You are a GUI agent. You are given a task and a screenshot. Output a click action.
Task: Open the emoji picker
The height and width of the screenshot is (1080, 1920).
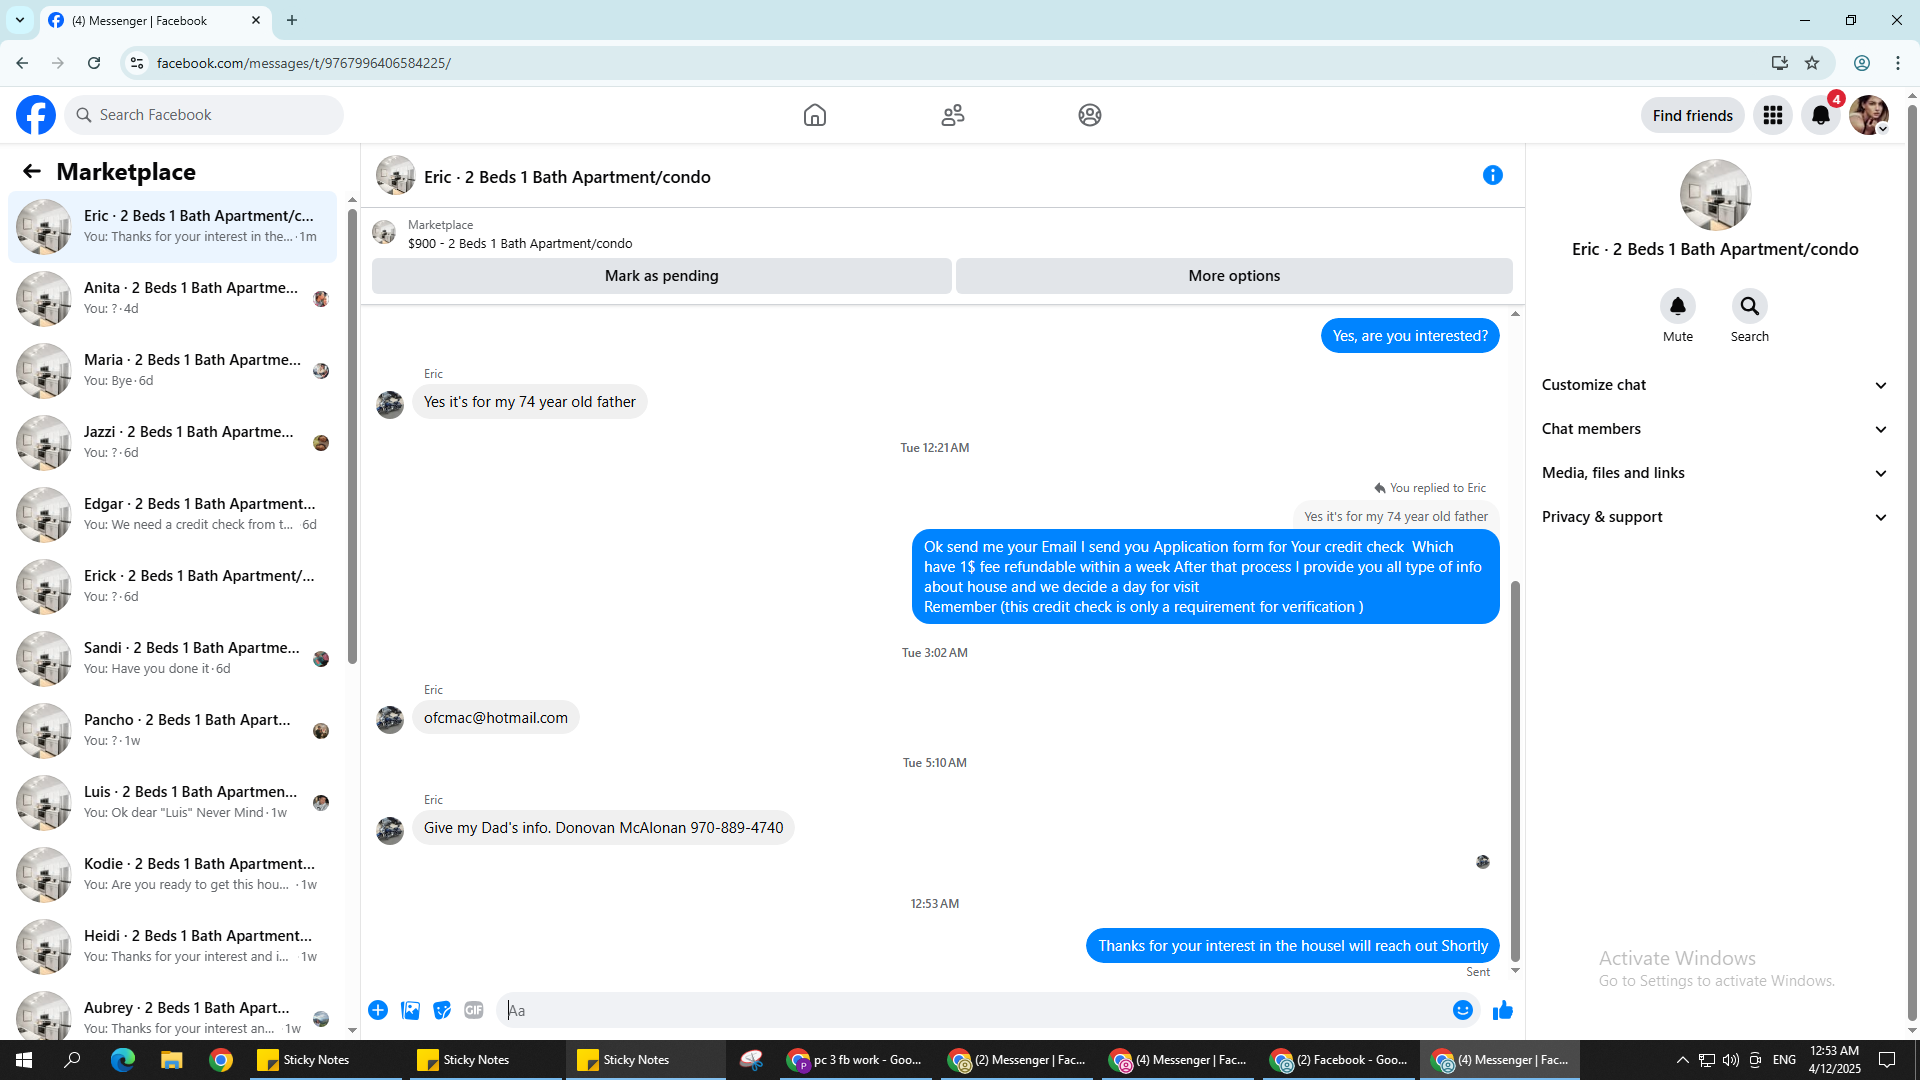[x=1463, y=1010]
